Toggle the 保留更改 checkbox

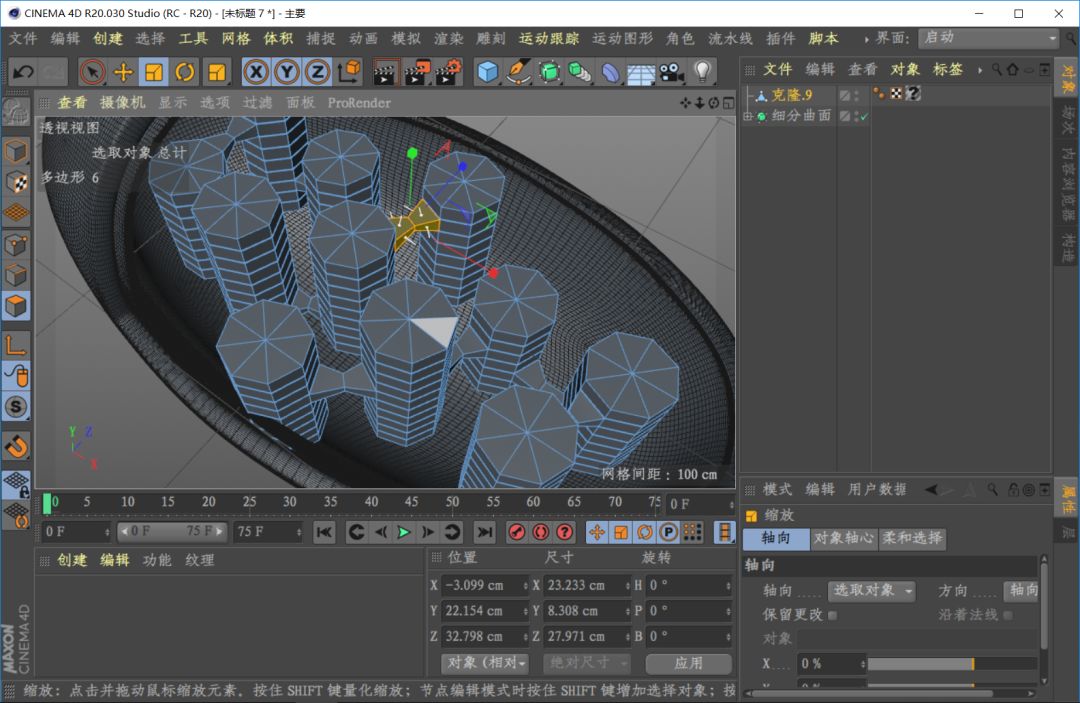[x=832, y=615]
